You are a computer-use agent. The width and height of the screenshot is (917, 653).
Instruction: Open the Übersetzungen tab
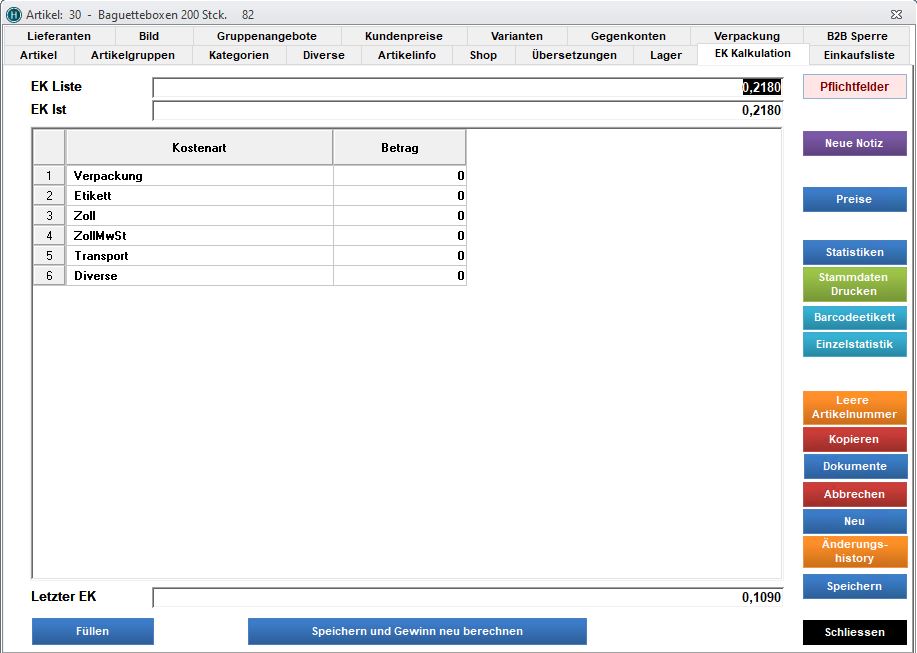574,55
